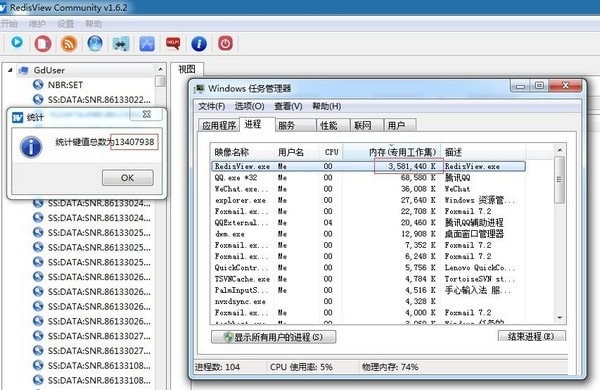The image size is (600, 390).
Task: Click the blue chart toolbar icon
Action: tap(147, 44)
